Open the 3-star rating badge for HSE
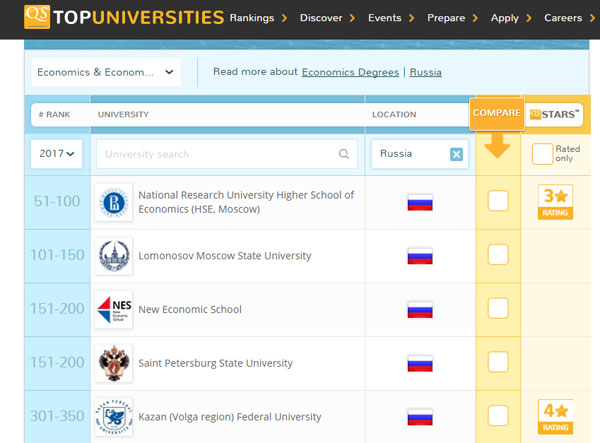 555,202
